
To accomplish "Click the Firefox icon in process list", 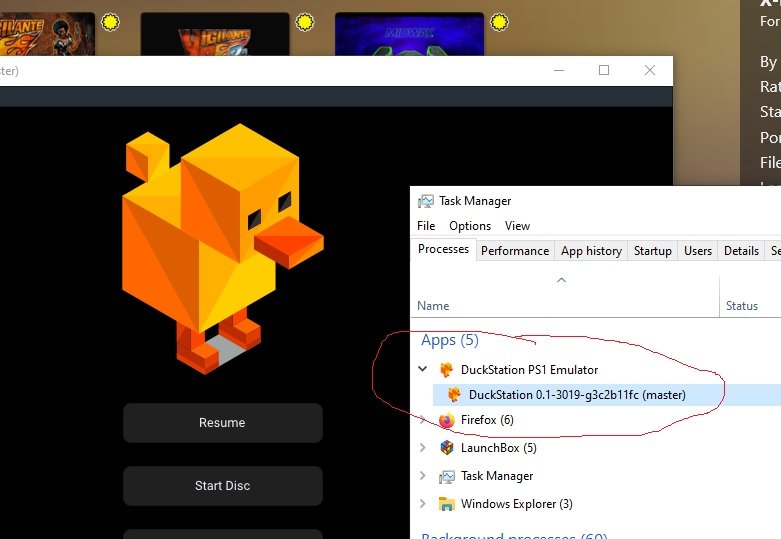I will 446,420.
